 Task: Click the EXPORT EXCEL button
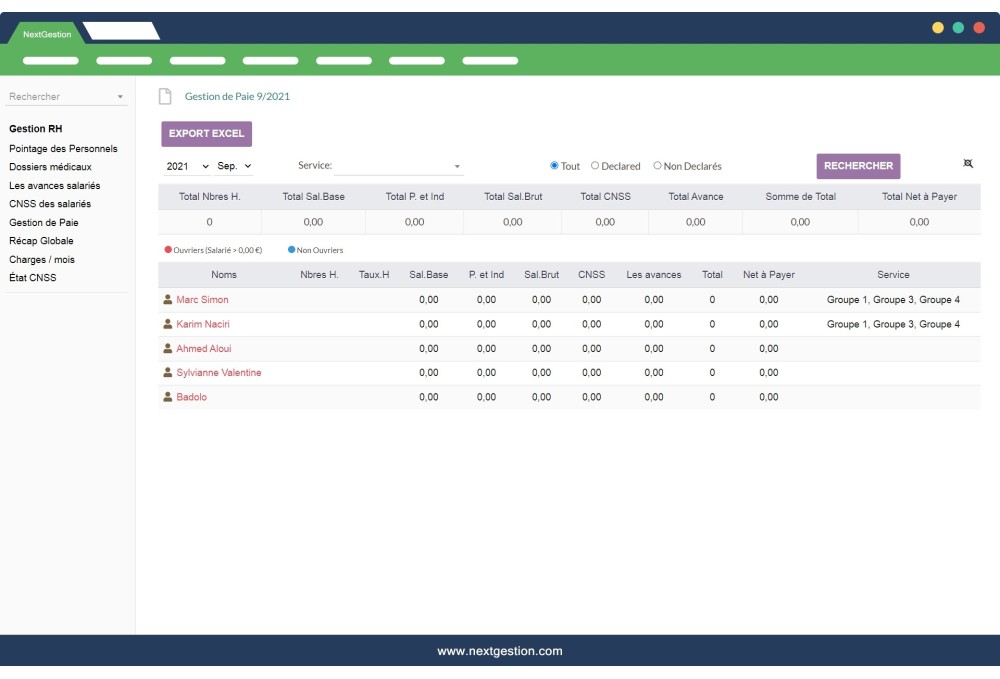click(206, 133)
